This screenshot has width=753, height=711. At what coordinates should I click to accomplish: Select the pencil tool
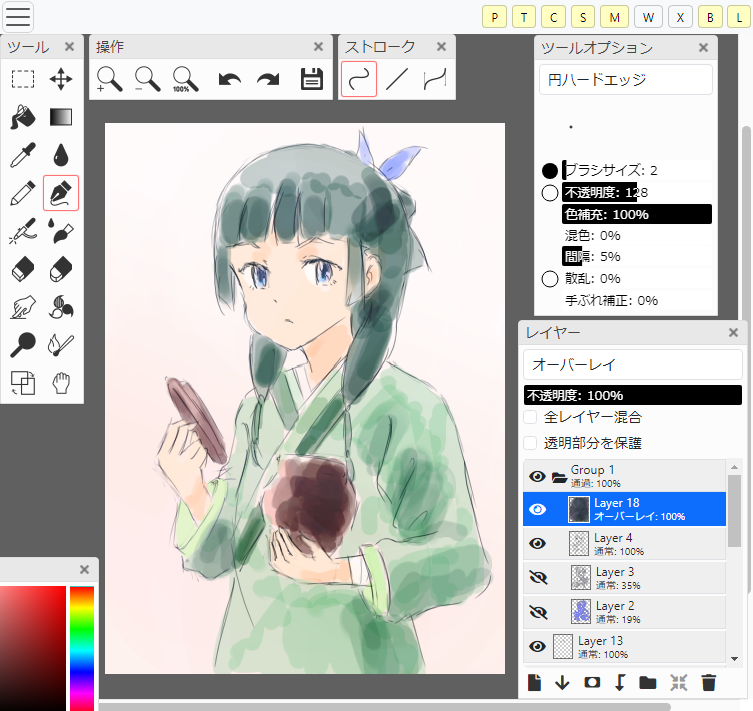coord(23,193)
